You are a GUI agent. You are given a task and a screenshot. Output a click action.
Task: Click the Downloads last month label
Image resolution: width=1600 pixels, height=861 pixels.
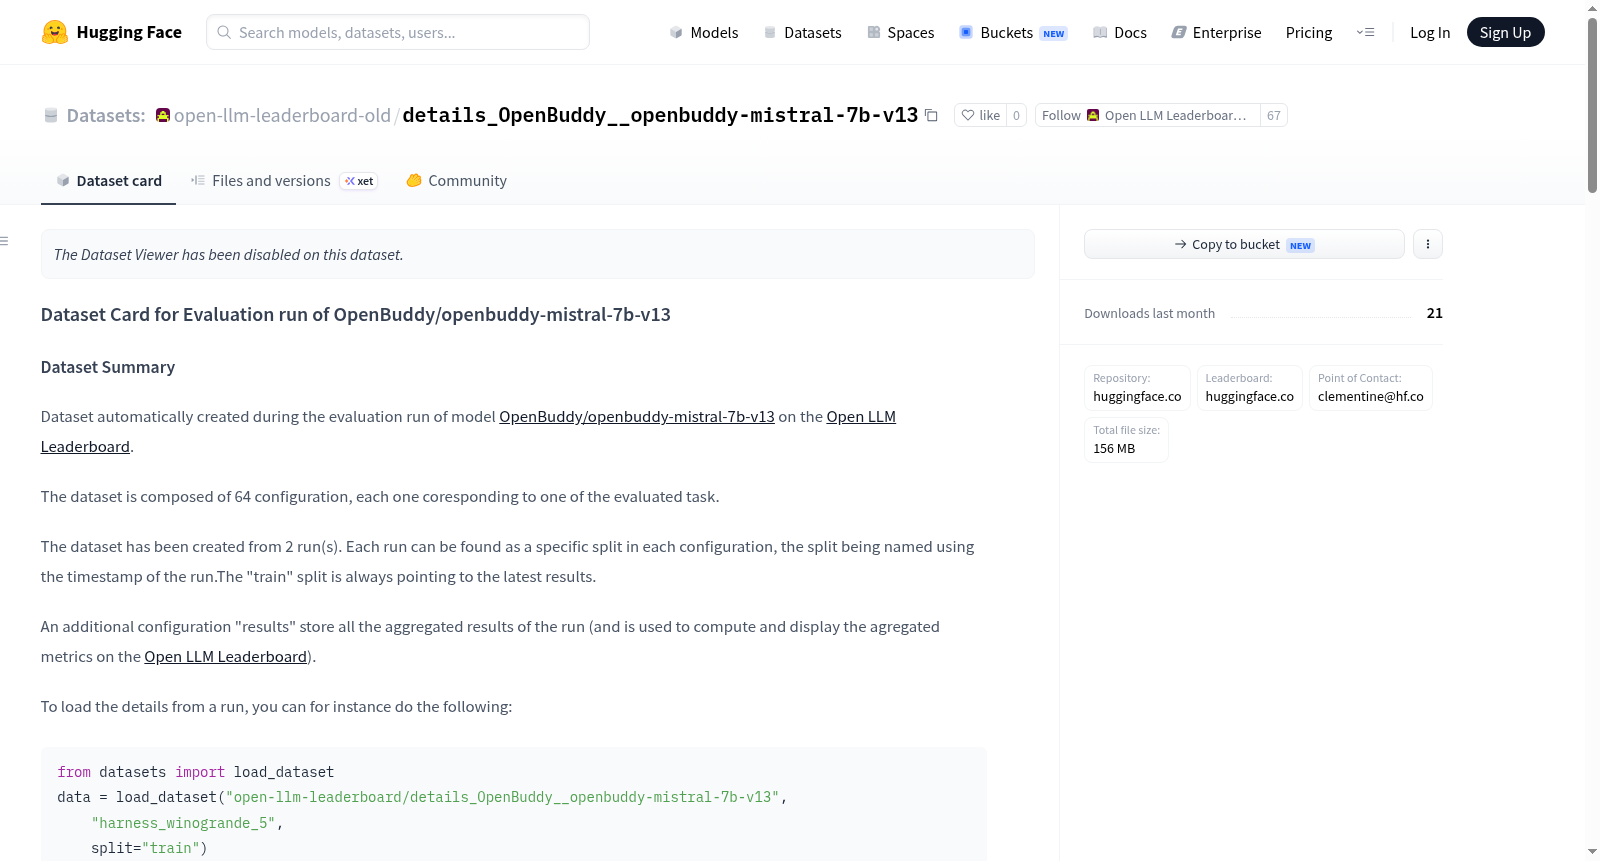1149,313
